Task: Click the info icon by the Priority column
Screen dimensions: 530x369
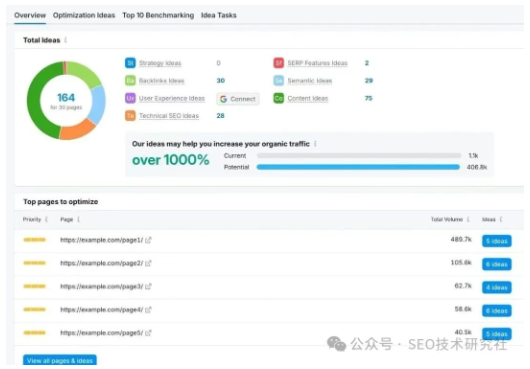Action: click(46, 219)
